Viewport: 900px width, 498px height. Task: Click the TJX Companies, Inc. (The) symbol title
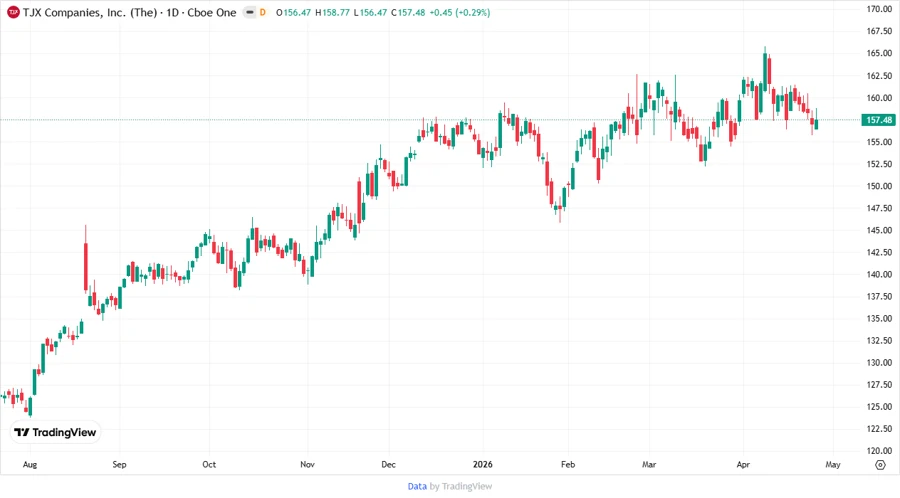90,12
